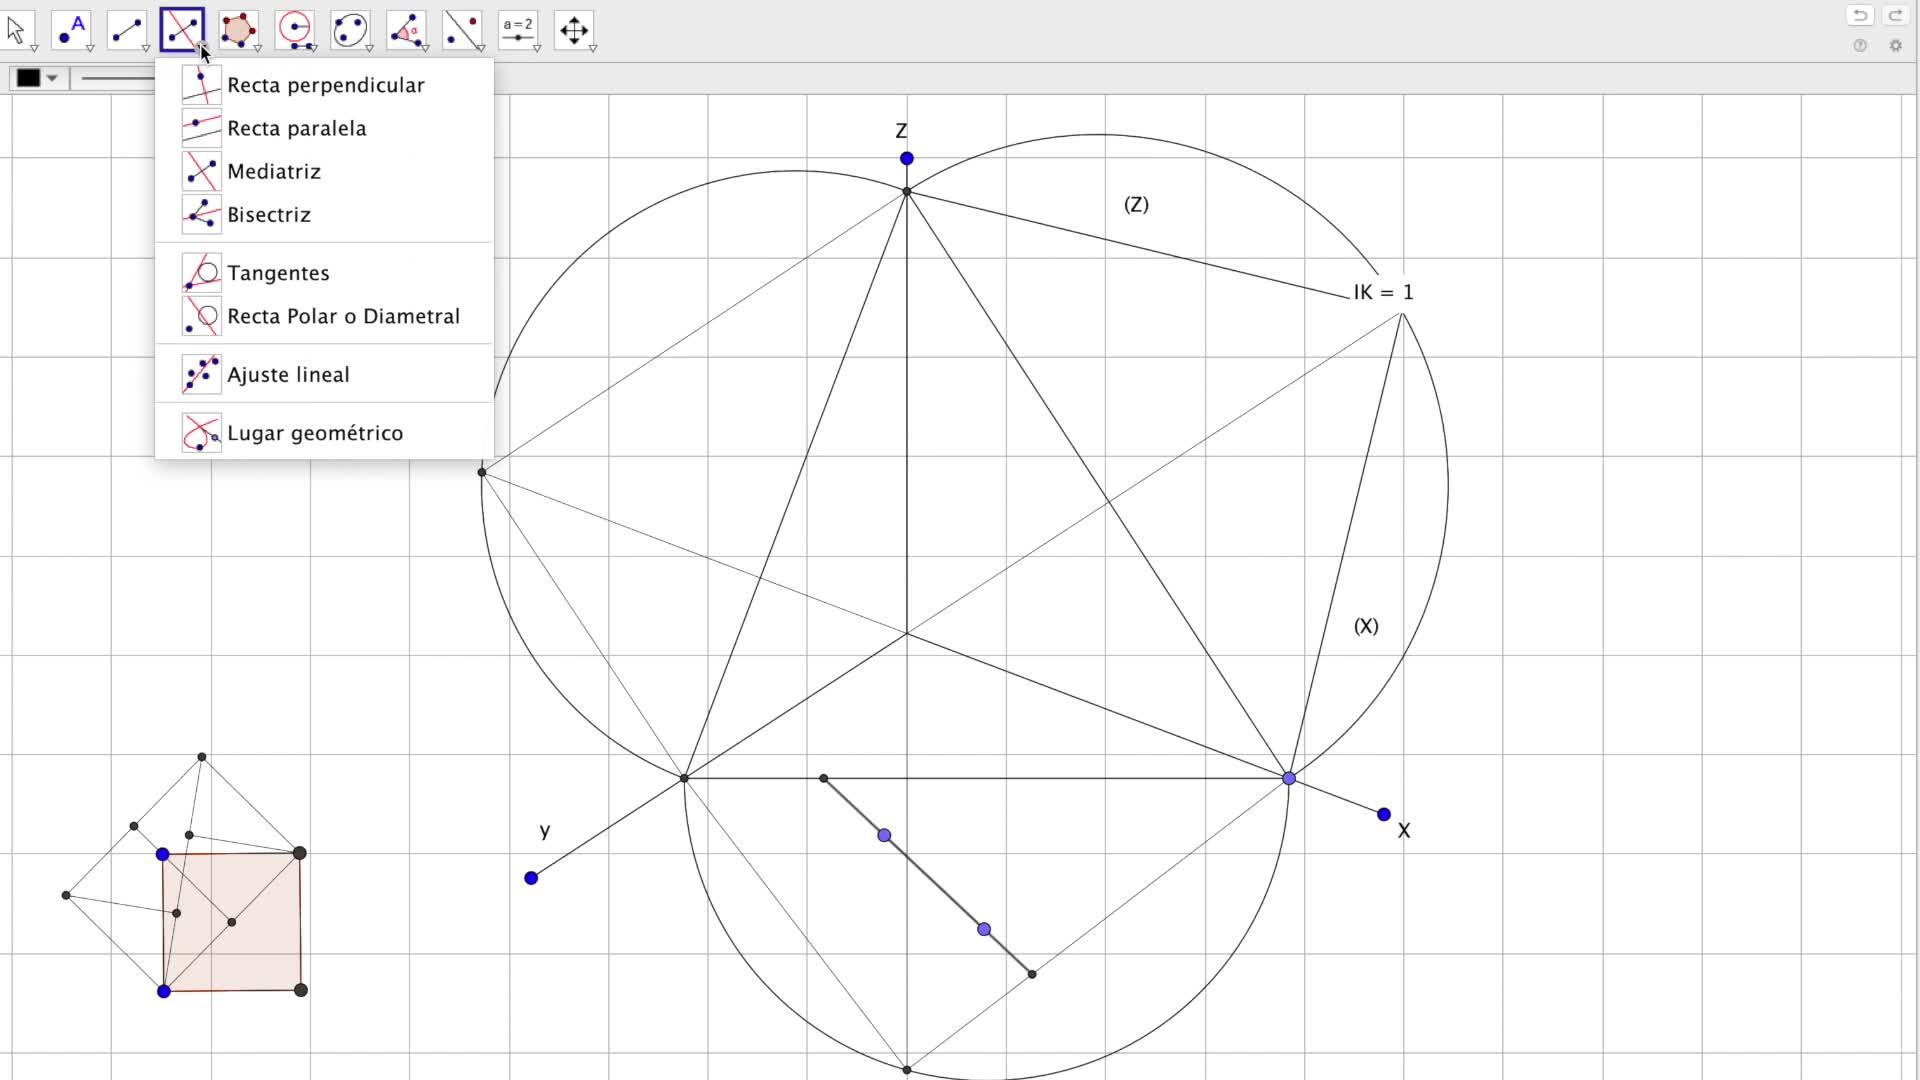Open the color dropdown arrow

(53, 78)
